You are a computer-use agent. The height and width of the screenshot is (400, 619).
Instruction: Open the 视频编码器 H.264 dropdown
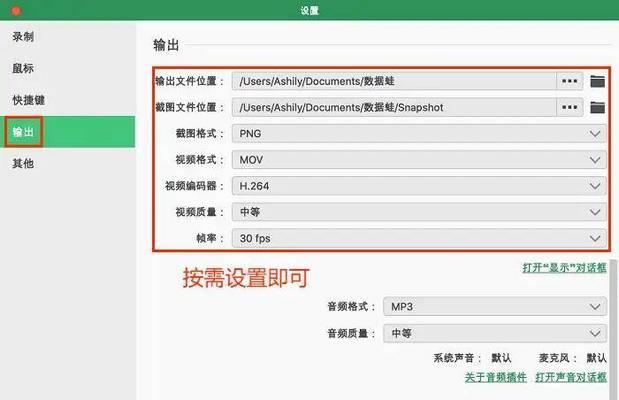[x=419, y=186]
